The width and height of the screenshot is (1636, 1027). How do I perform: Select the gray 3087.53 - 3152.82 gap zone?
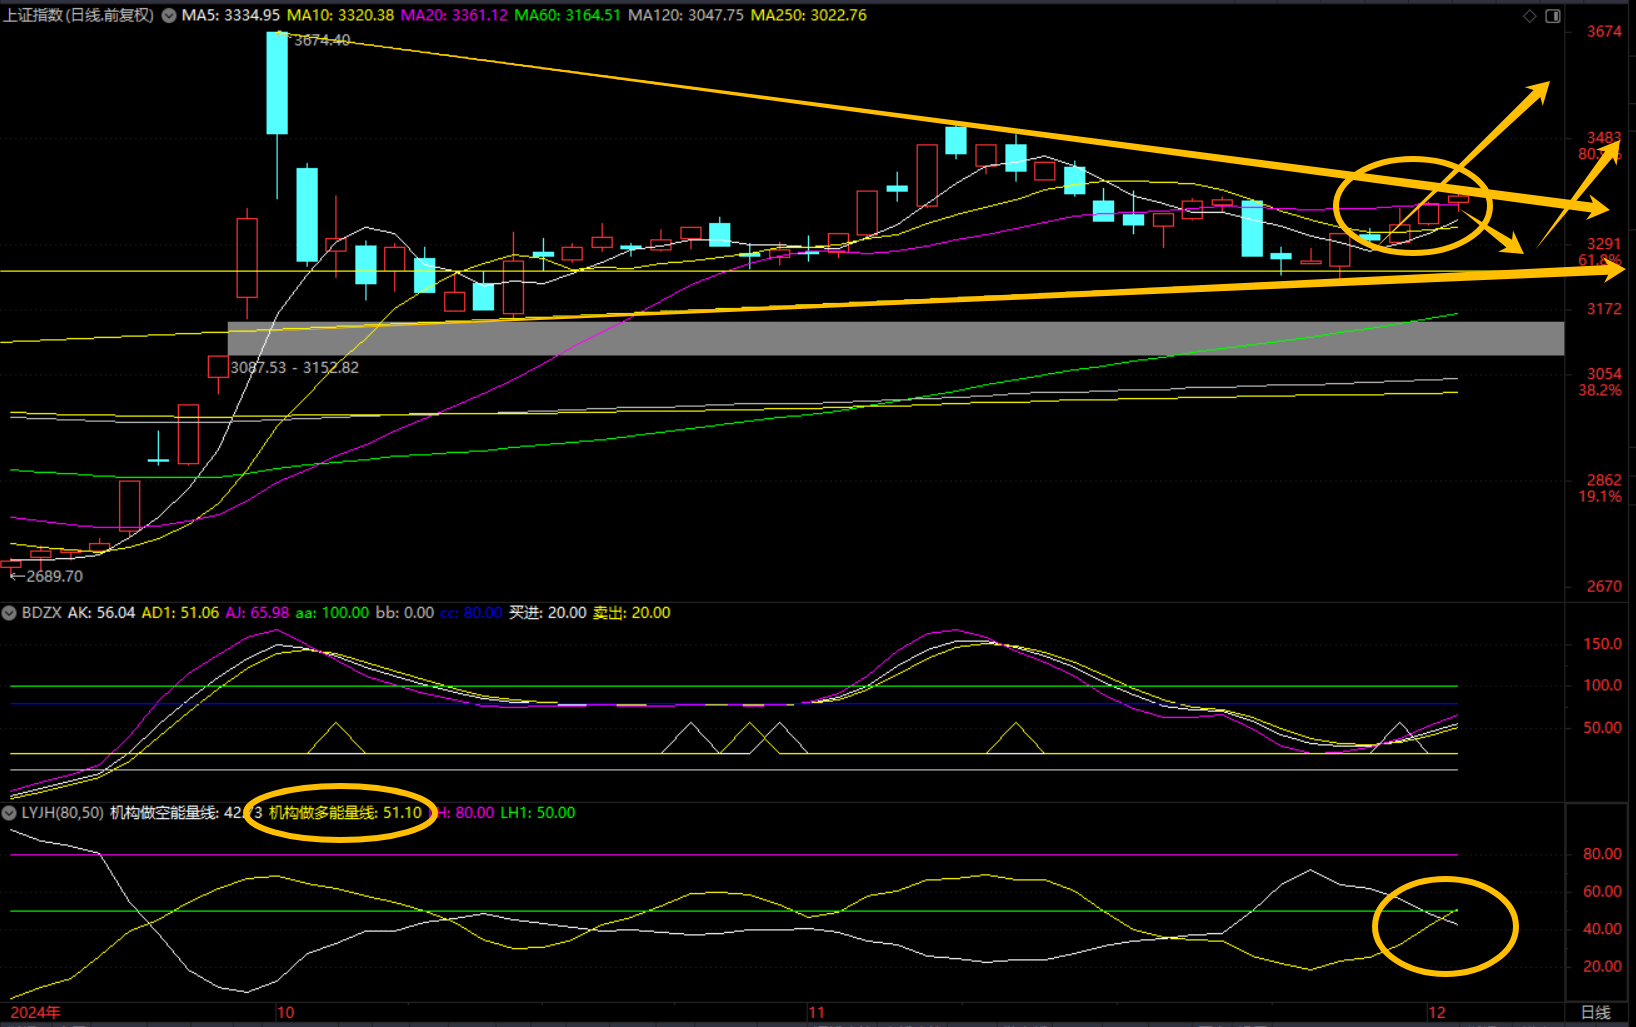[895, 338]
